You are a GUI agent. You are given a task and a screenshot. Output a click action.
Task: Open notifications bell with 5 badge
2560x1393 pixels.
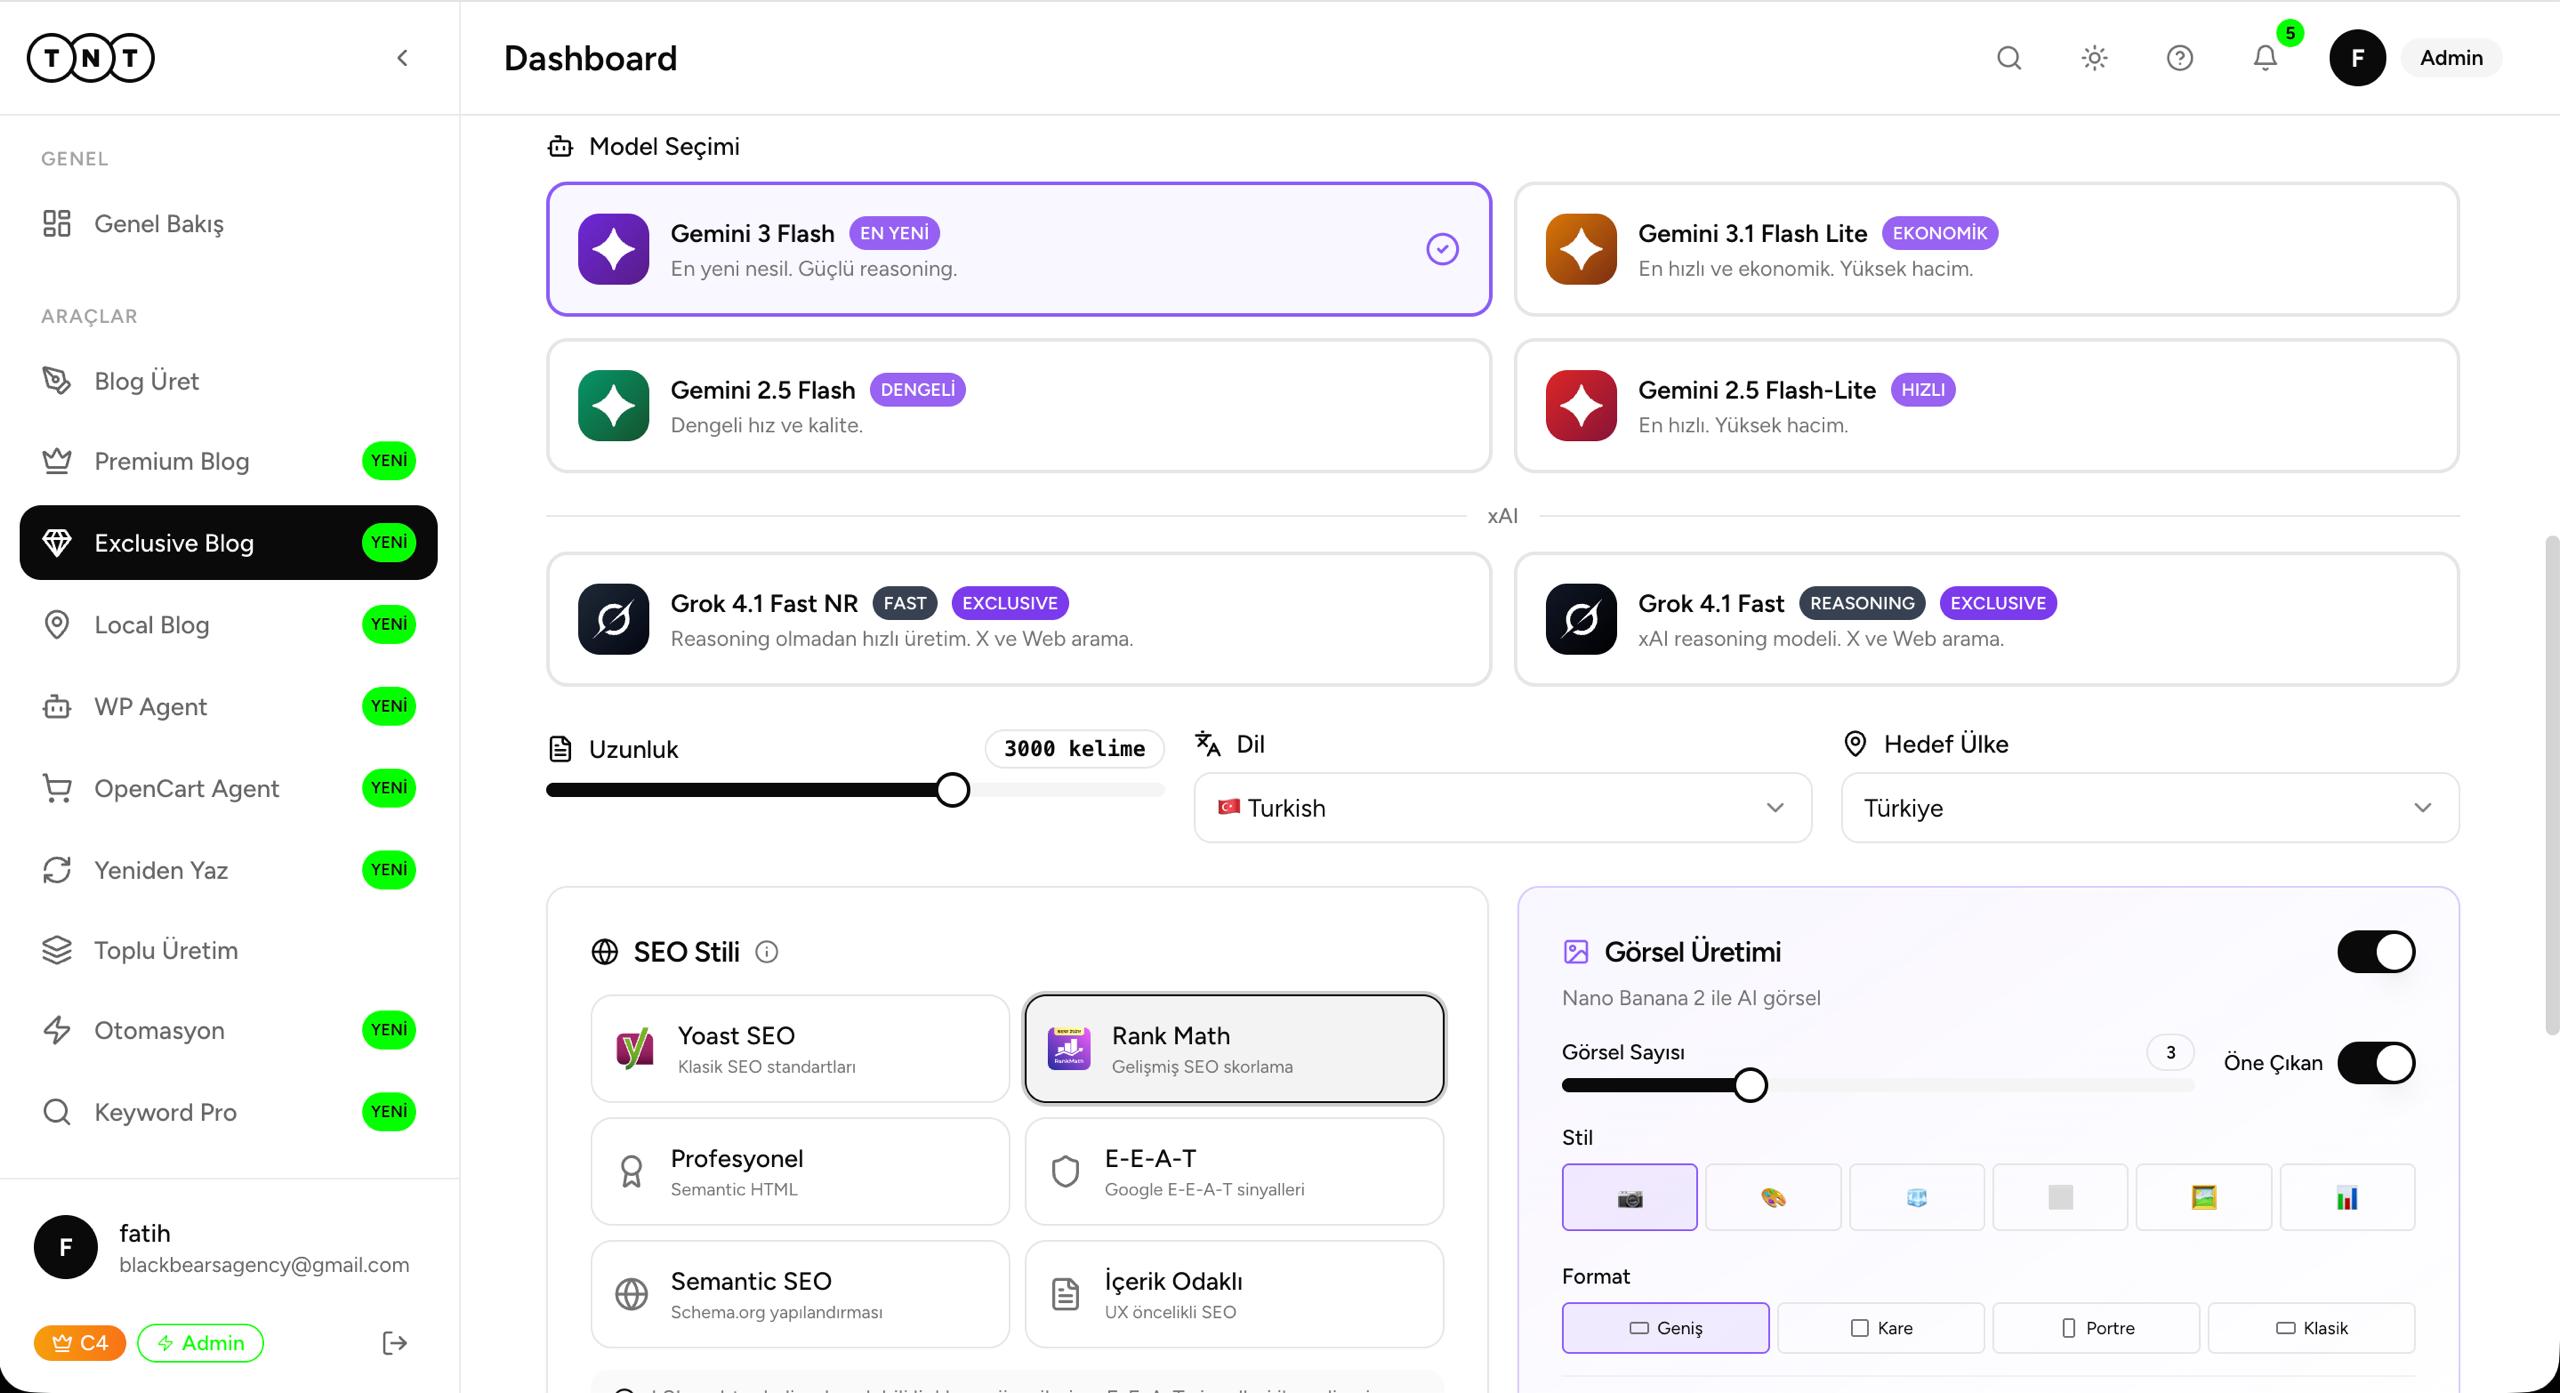click(2266, 58)
